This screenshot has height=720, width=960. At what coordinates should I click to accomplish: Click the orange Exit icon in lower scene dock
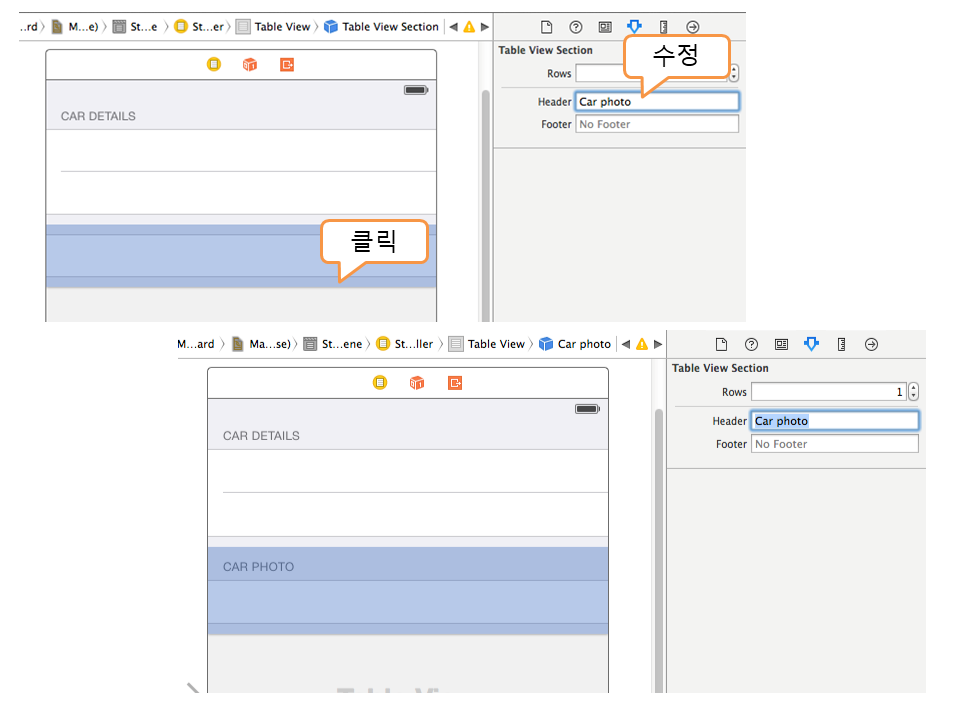(455, 383)
